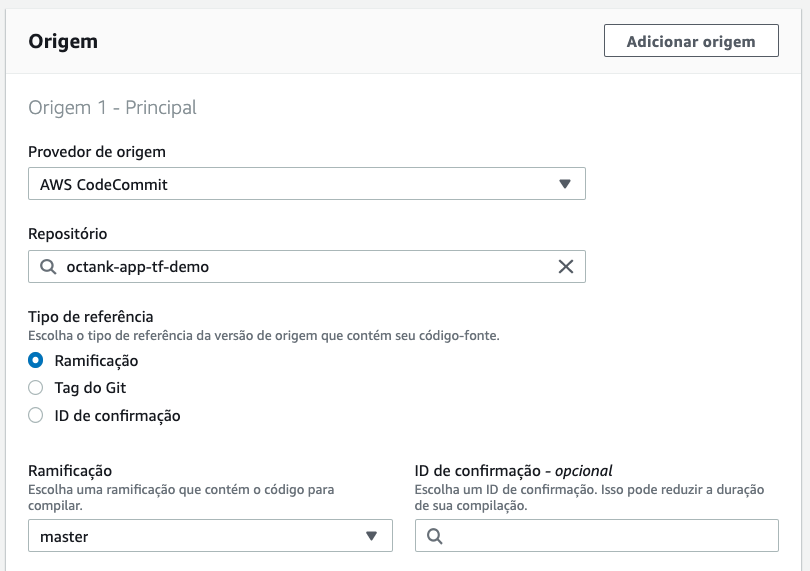The width and height of the screenshot is (810, 571).
Task: Clear the octank-app-tf-demo repository selection
Action: [565, 267]
